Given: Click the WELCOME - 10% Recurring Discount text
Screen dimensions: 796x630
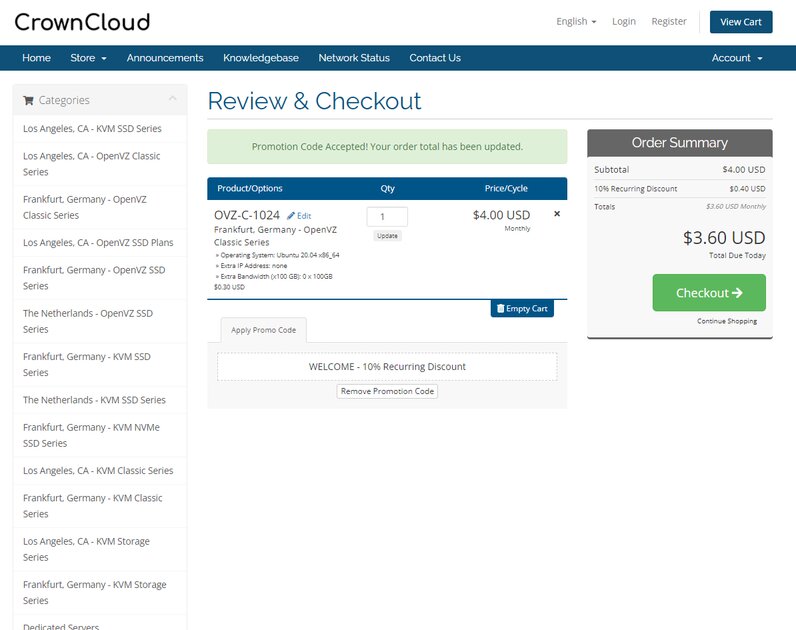Looking at the screenshot, I should (387, 367).
